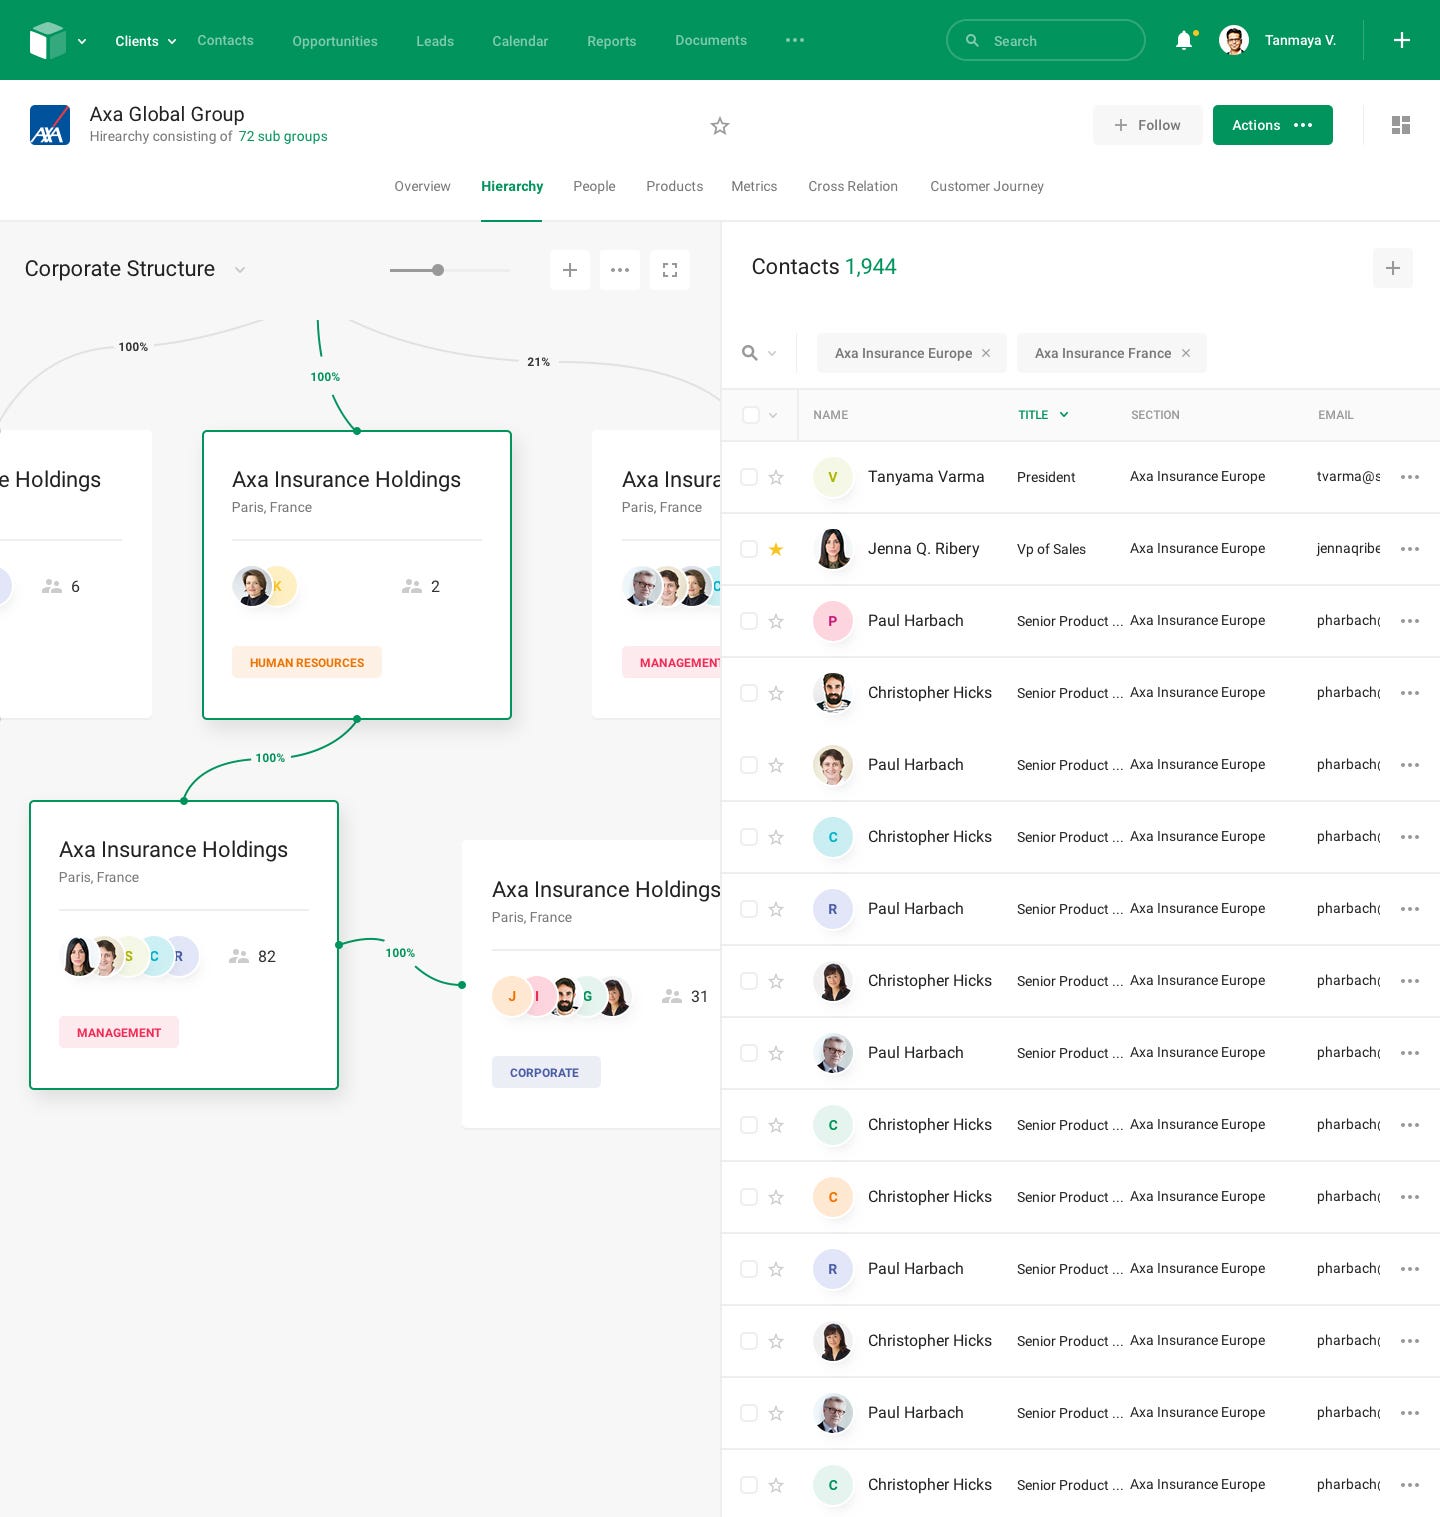Image resolution: width=1440 pixels, height=1517 pixels.
Task: Switch to the Customer Journey tab
Action: click(x=987, y=186)
